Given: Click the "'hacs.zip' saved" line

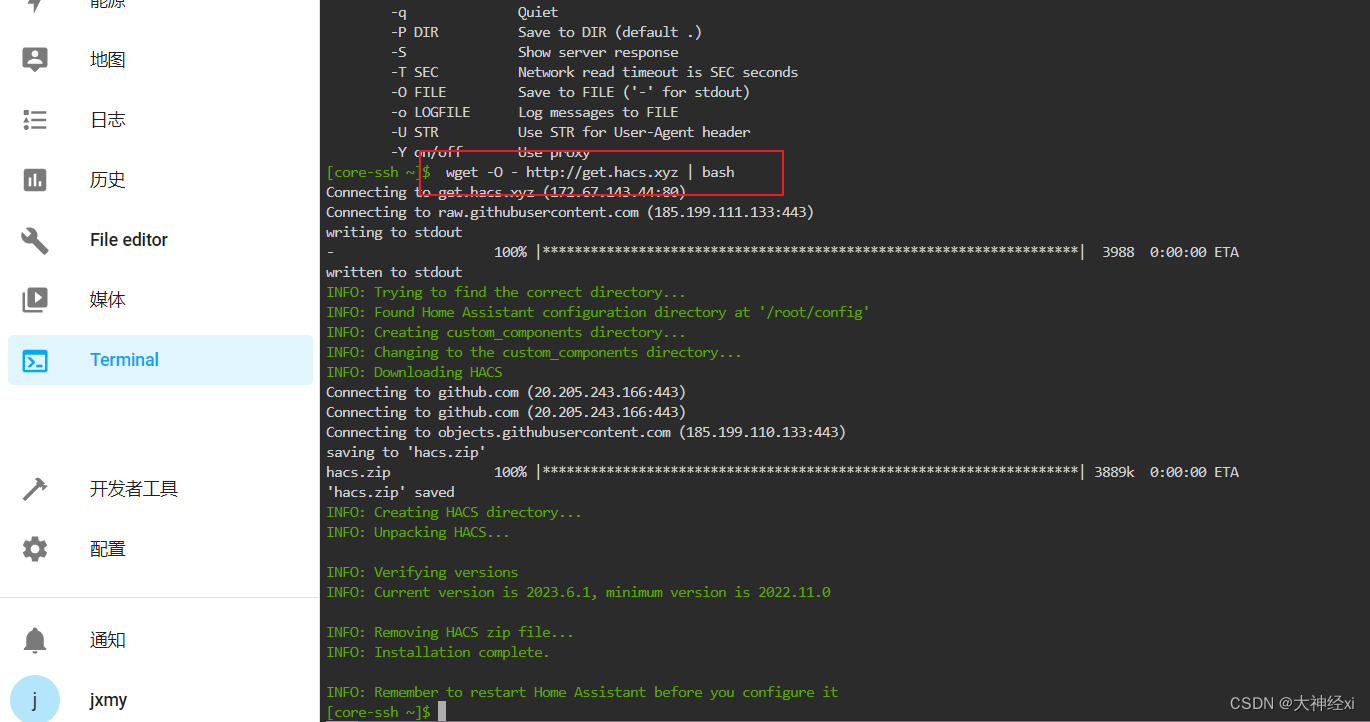Looking at the screenshot, I should (x=390, y=492).
